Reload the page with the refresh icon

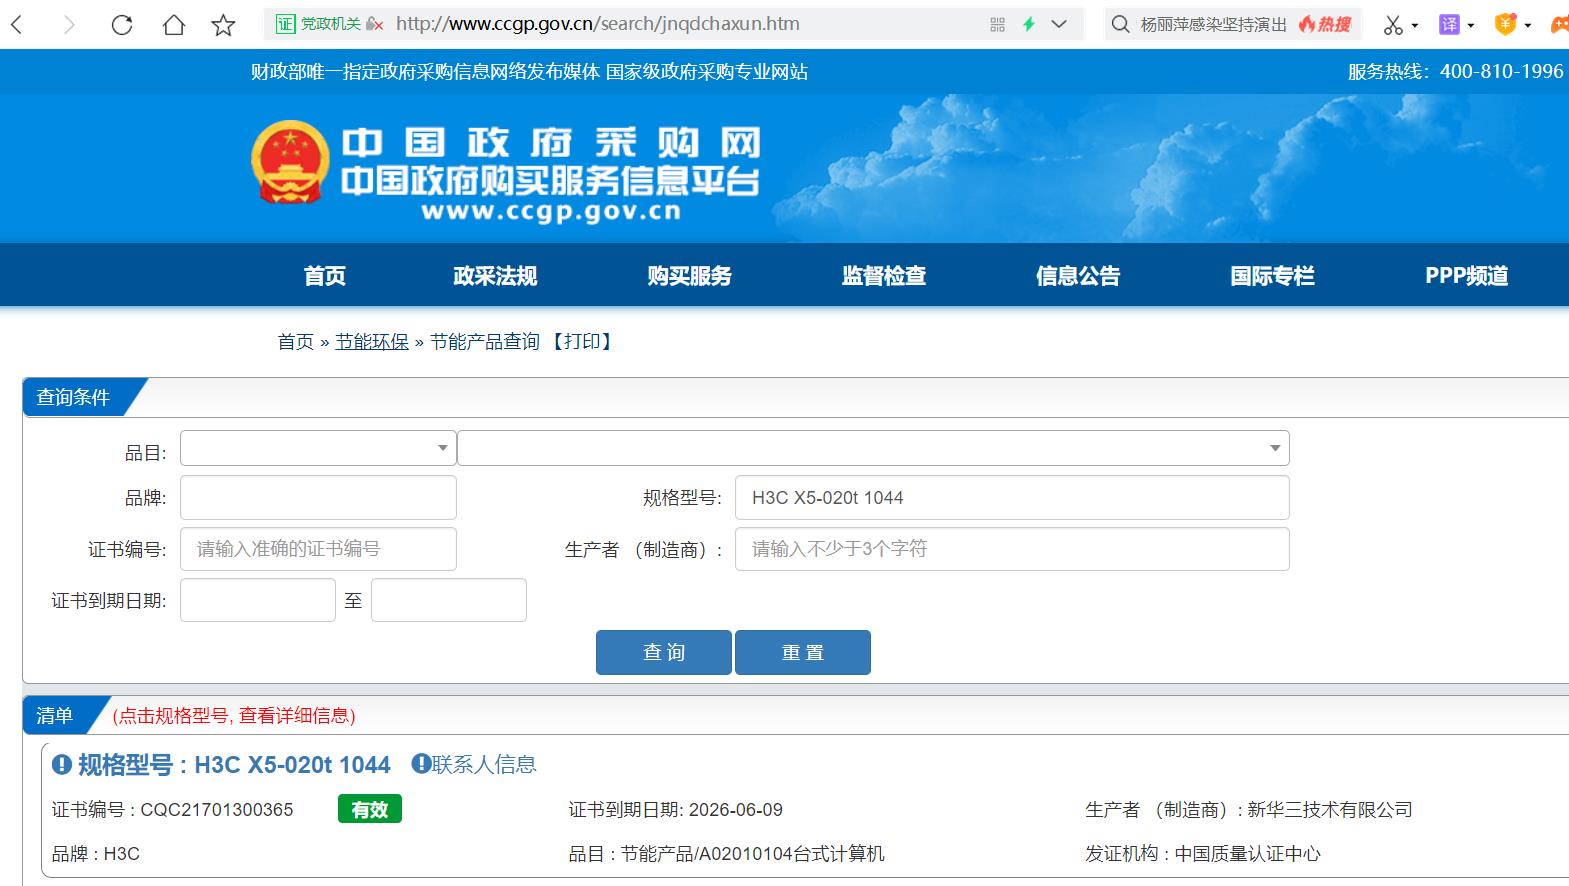tap(122, 25)
